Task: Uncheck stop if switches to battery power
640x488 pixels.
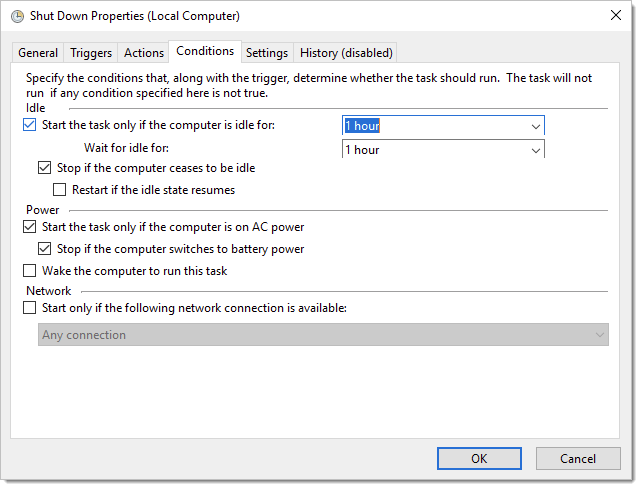Action: coord(44,249)
